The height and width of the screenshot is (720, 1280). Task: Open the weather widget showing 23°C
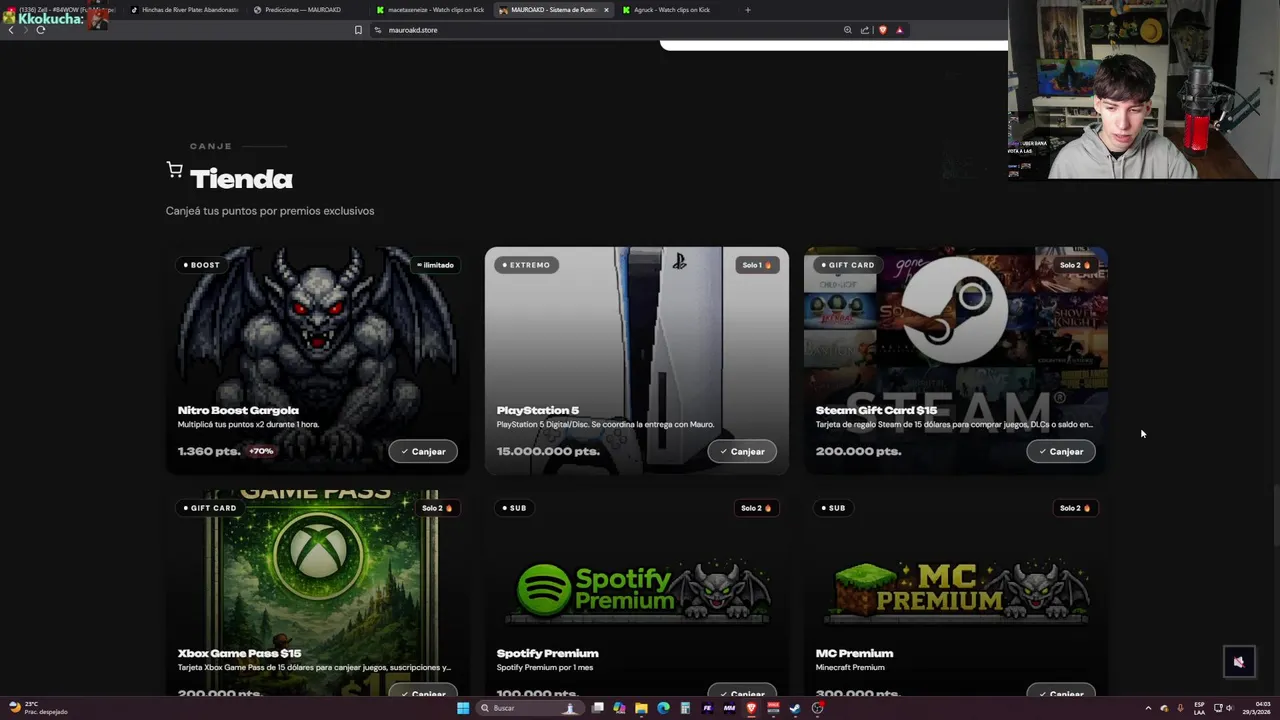[37, 708]
